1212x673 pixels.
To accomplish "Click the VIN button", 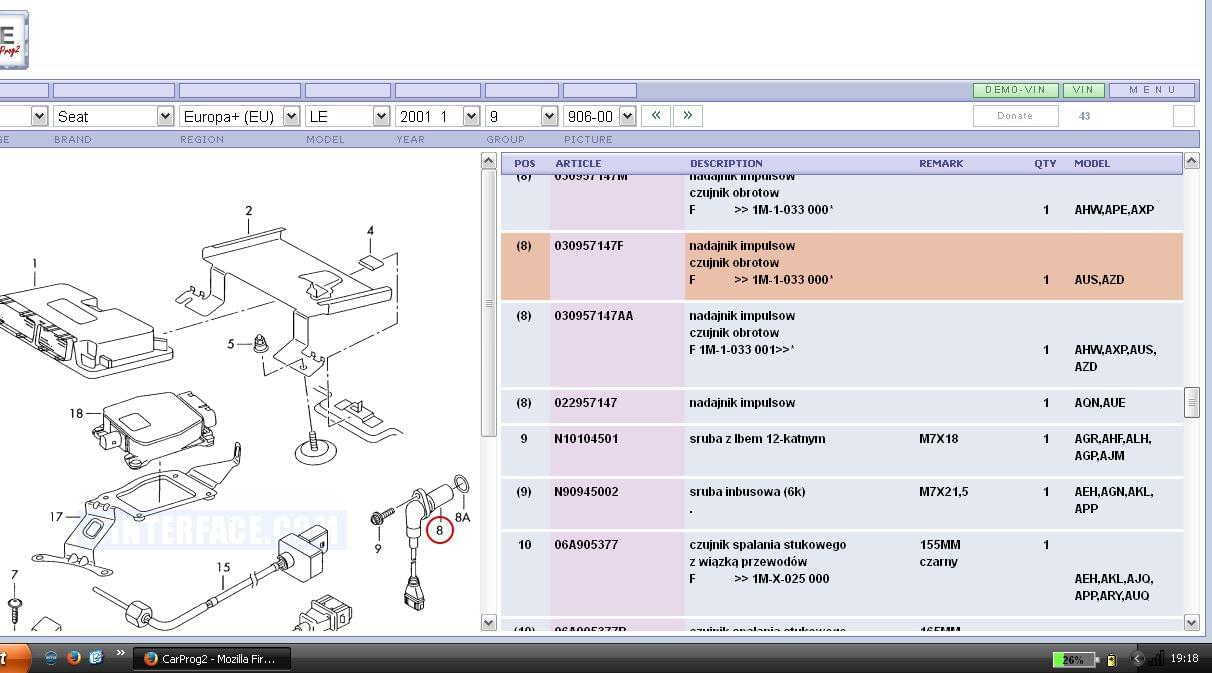I will [x=1084, y=90].
